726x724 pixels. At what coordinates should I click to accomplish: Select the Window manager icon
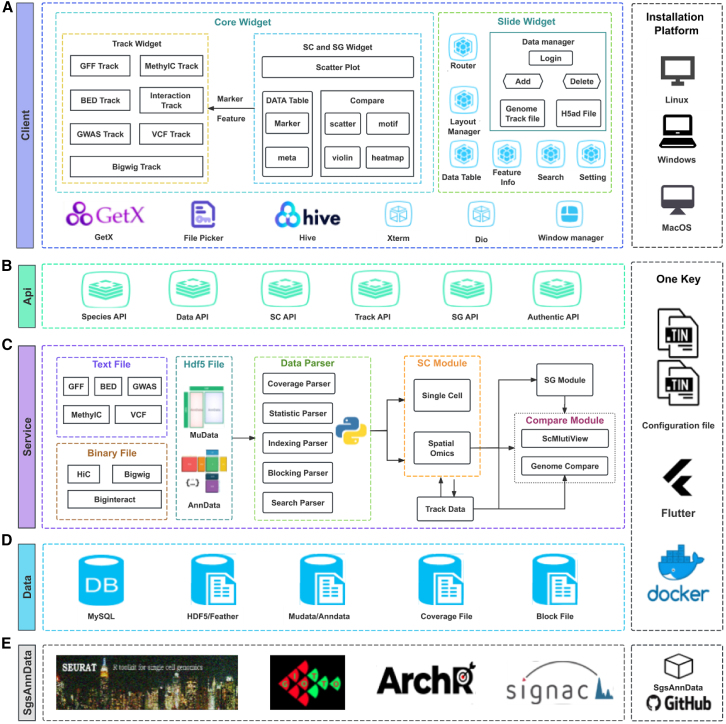click(x=569, y=214)
